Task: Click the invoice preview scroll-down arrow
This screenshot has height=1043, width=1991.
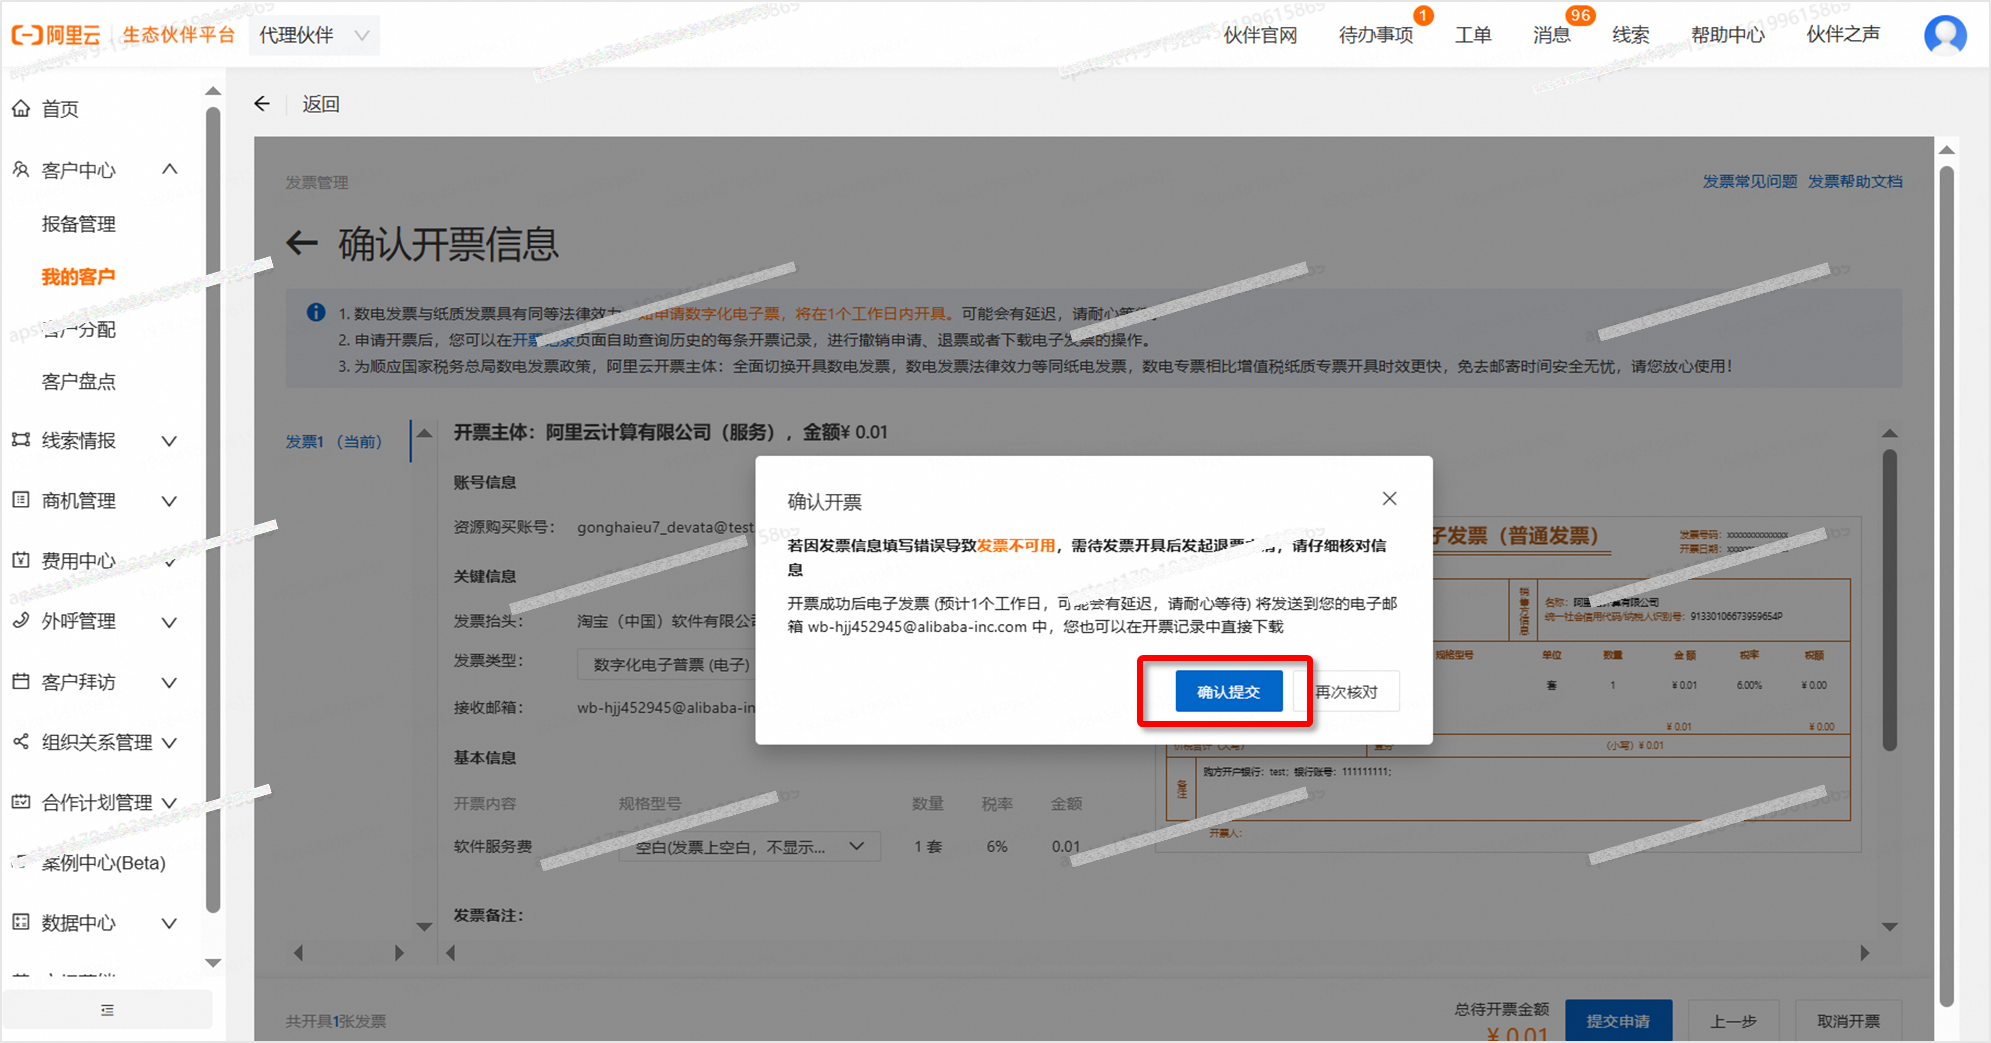Action: coord(1890,926)
